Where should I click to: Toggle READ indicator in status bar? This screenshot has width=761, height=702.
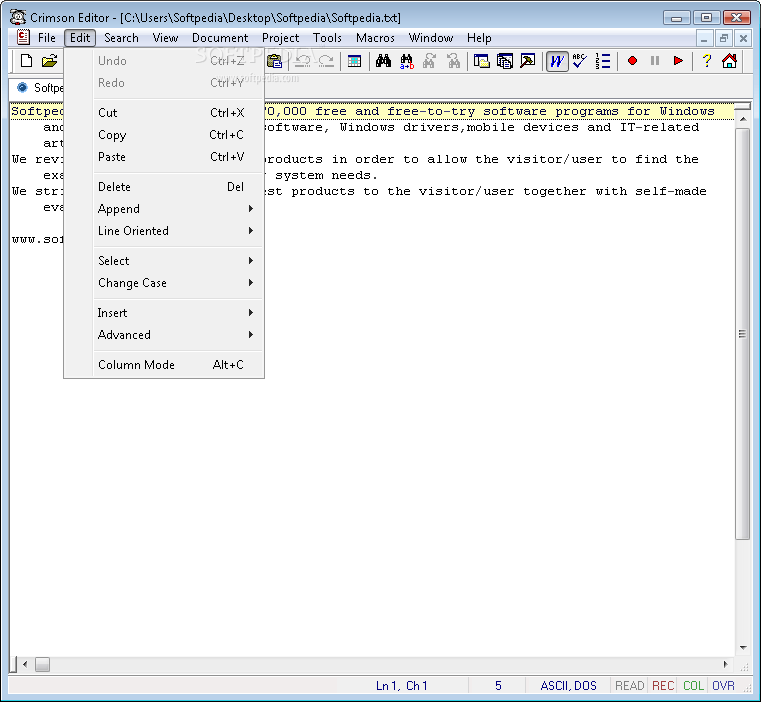629,685
